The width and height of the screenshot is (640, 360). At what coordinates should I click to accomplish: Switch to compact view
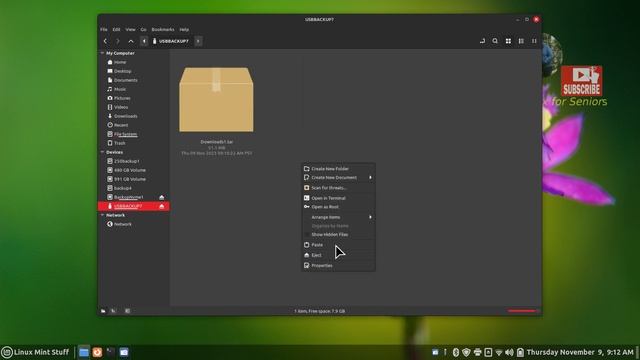pyautogui.click(x=534, y=41)
